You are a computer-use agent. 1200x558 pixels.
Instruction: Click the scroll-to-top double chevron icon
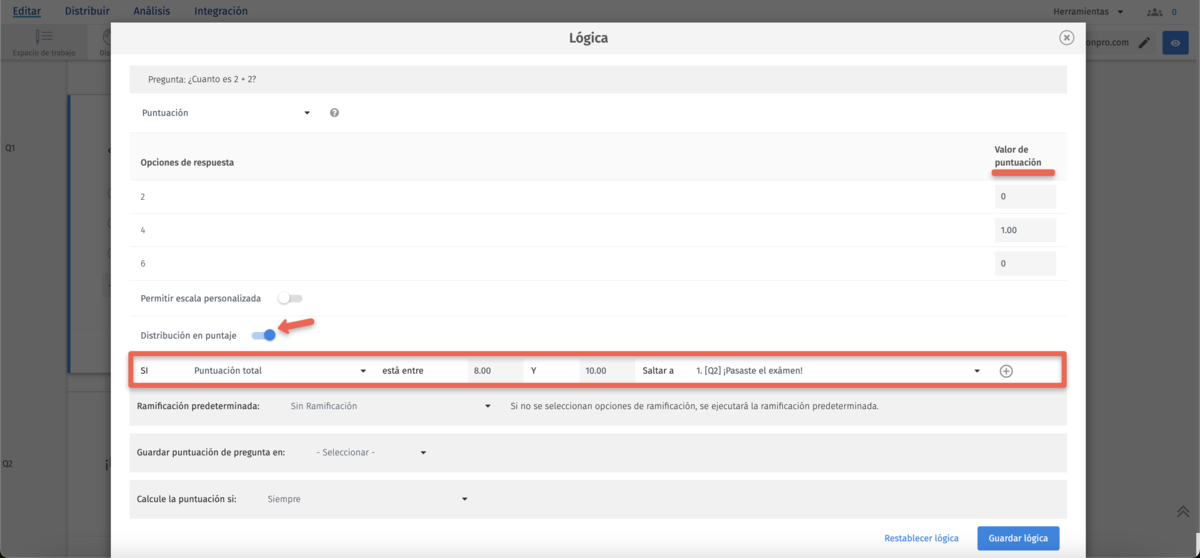[x=1182, y=511]
